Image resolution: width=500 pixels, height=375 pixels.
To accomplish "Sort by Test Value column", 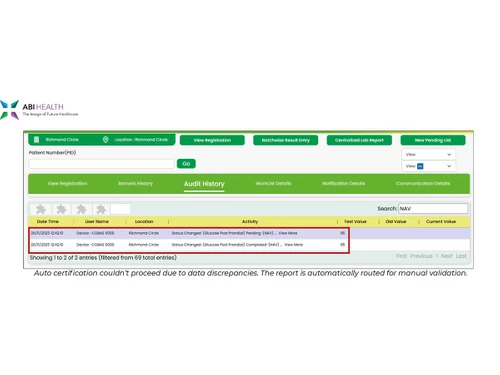I will [355, 221].
